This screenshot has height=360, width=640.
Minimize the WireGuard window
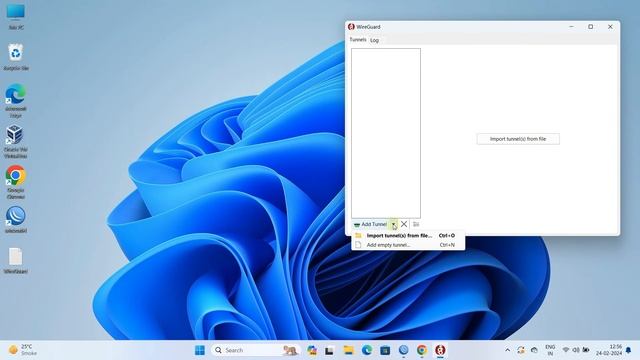coord(571,27)
